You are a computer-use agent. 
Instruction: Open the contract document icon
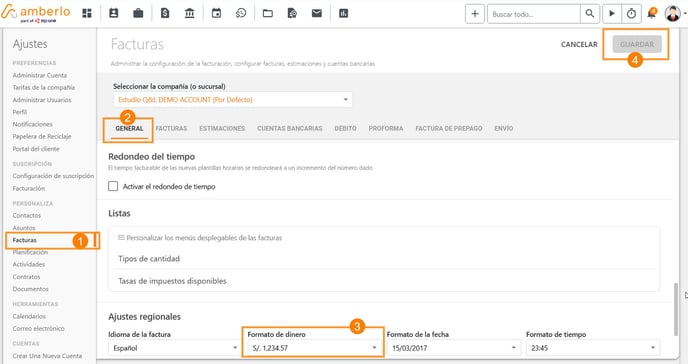(x=292, y=14)
